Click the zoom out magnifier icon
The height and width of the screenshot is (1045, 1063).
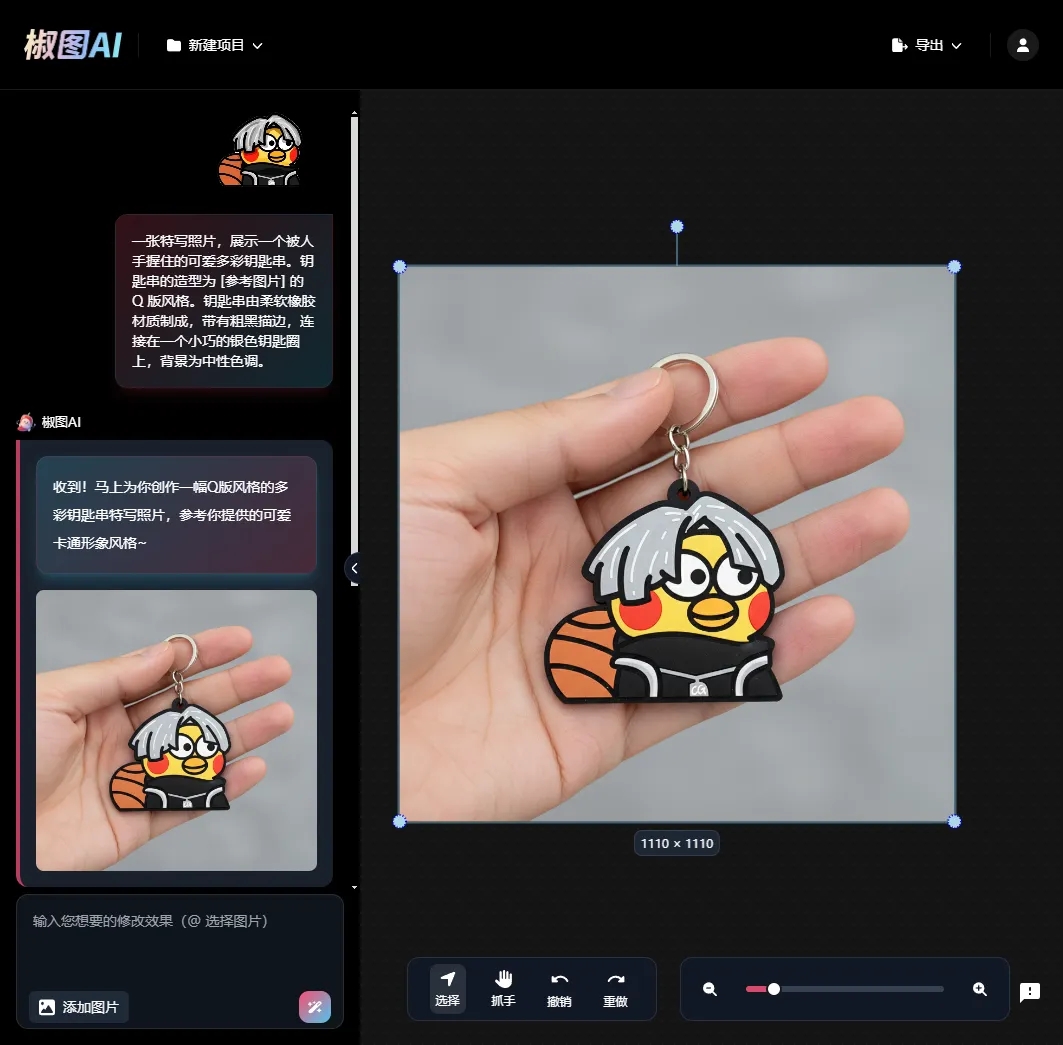(710, 989)
